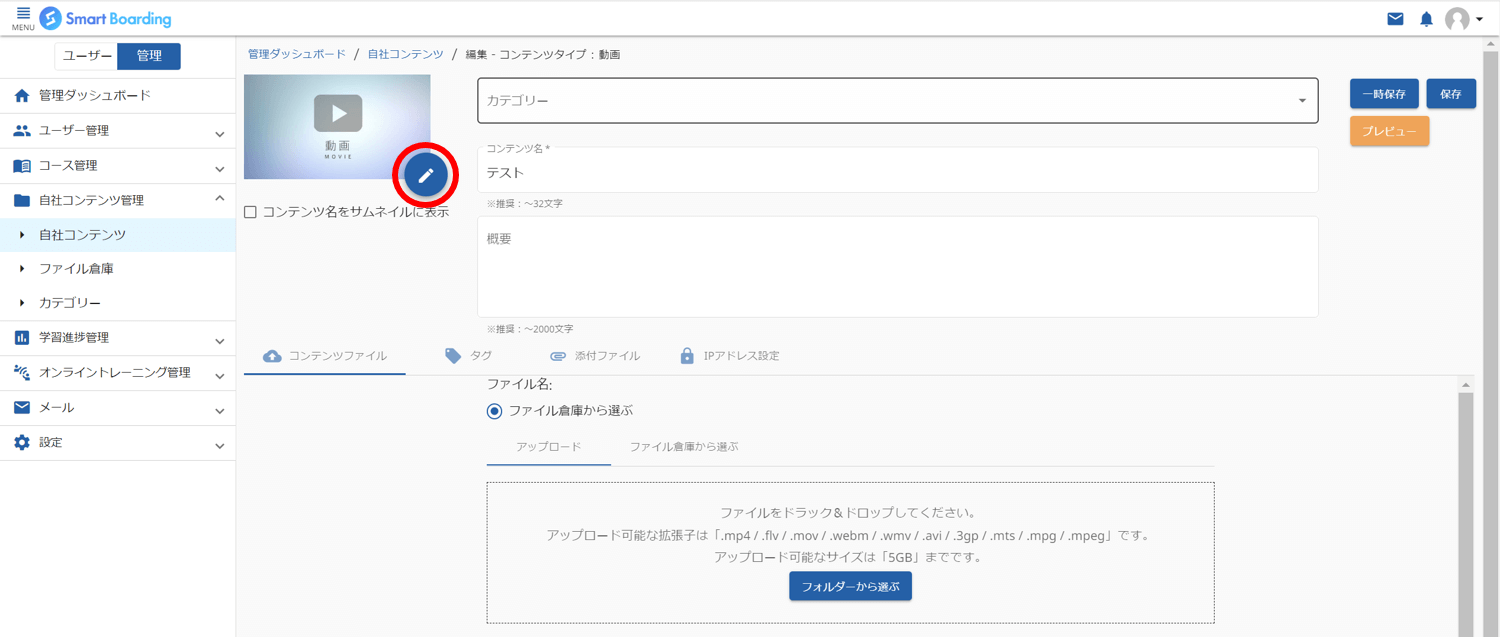Open the カテゴリー dropdown

click(897, 101)
